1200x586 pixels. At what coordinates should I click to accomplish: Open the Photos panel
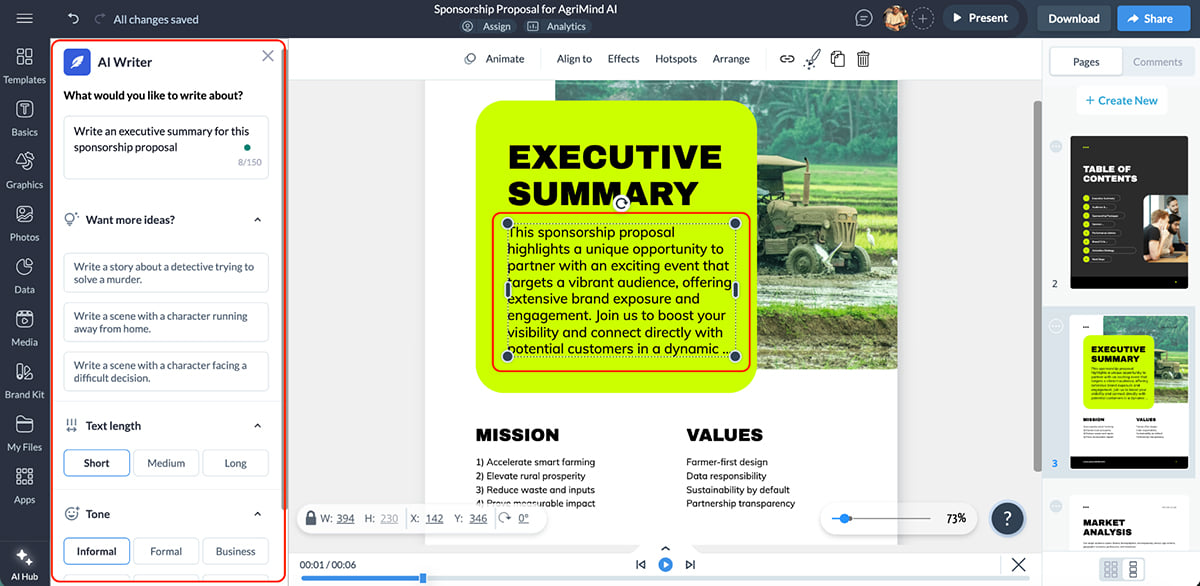(24, 222)
